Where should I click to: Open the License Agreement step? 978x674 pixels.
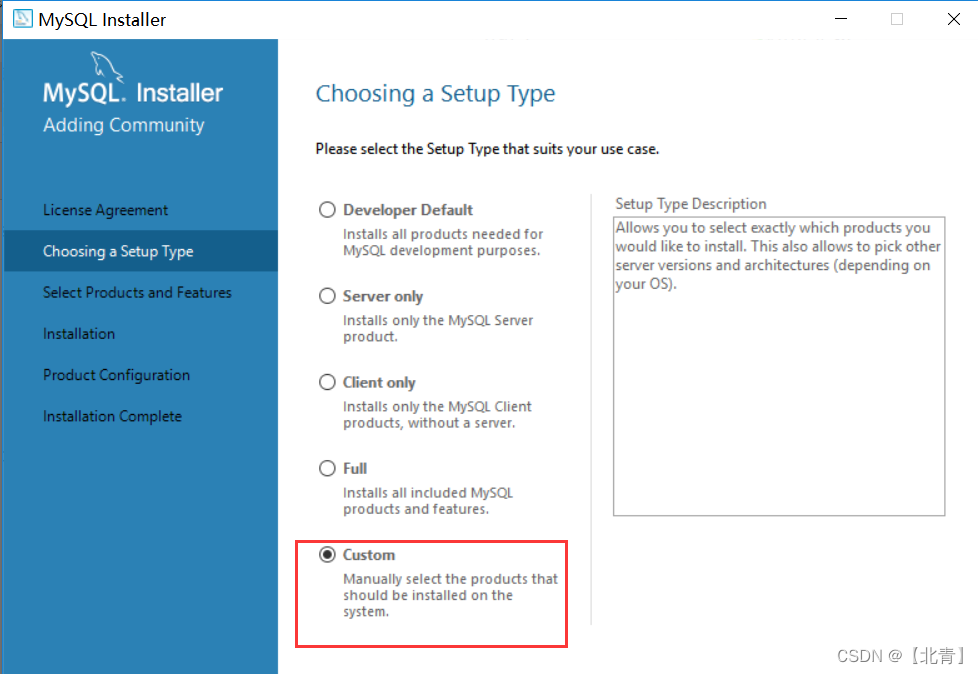pos(105,210)
